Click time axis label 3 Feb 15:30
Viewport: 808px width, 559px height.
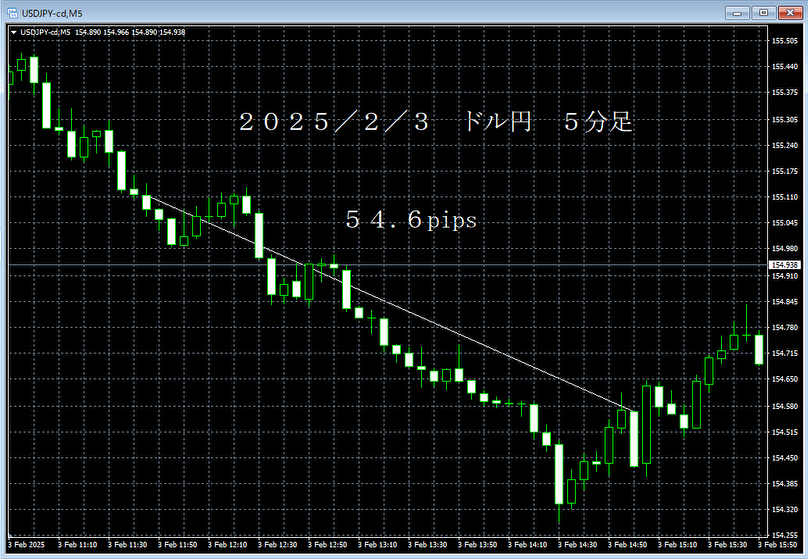coord(727,545)
